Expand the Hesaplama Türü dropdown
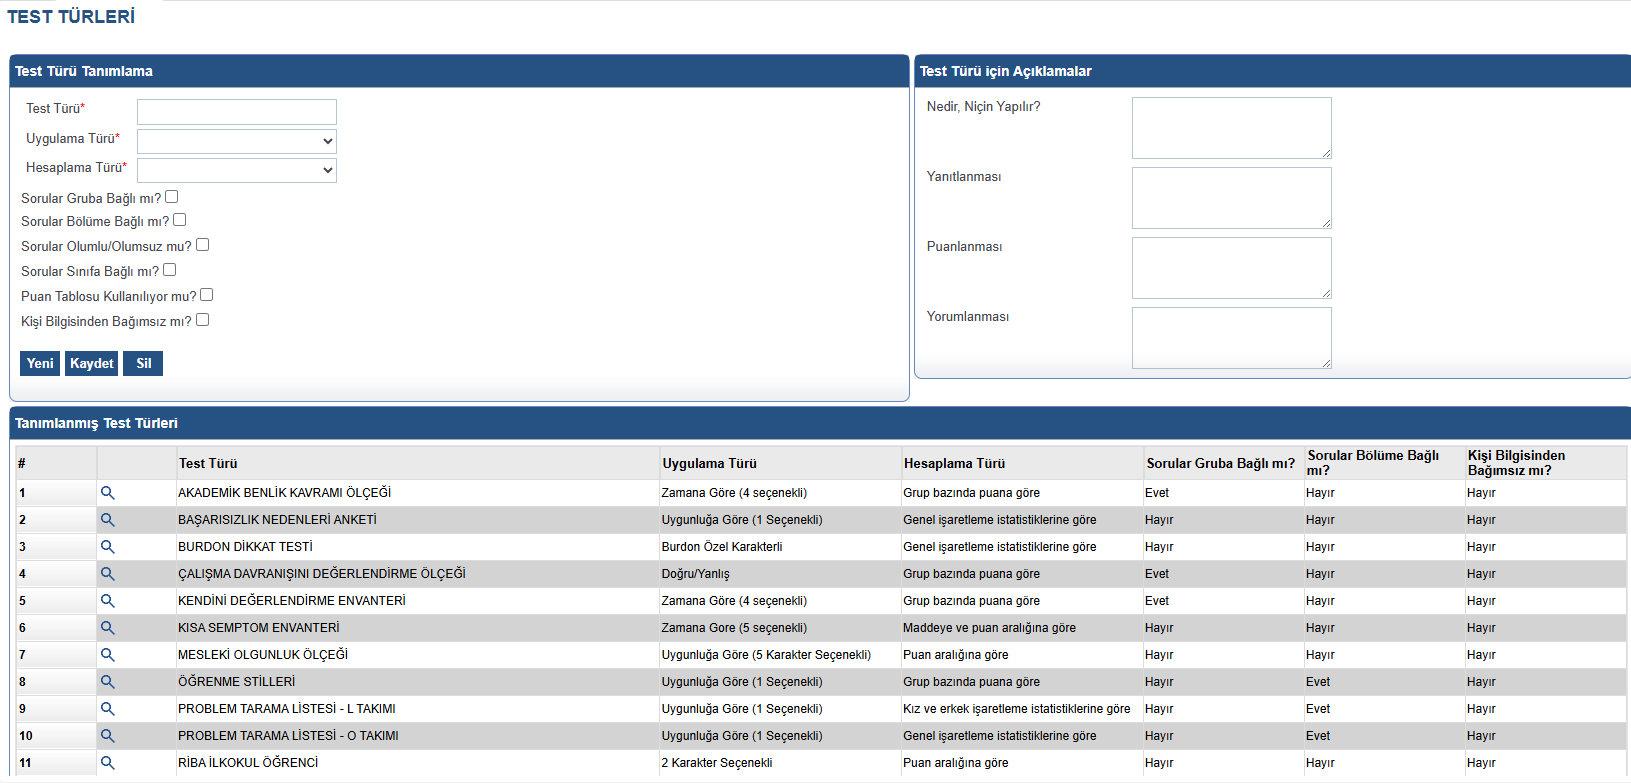 pos(237,170)
